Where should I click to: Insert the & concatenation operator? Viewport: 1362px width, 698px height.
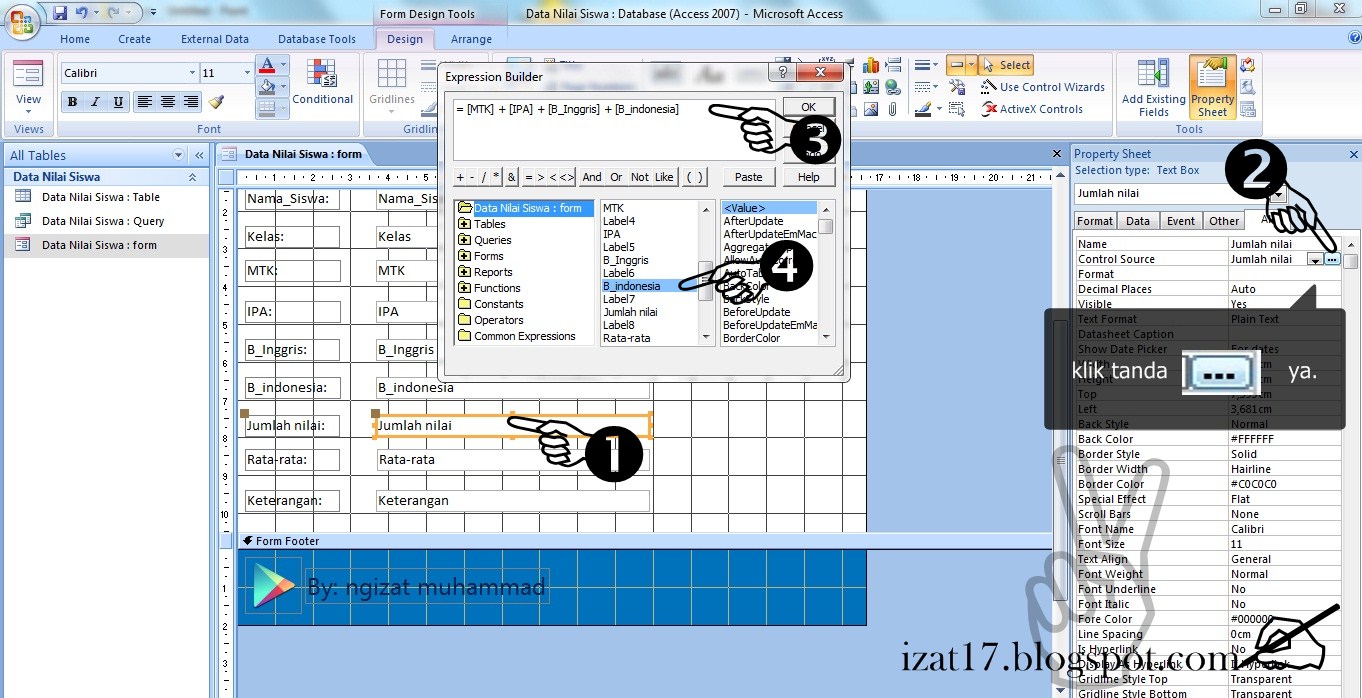pyautogui.click(x=512, y=177)
